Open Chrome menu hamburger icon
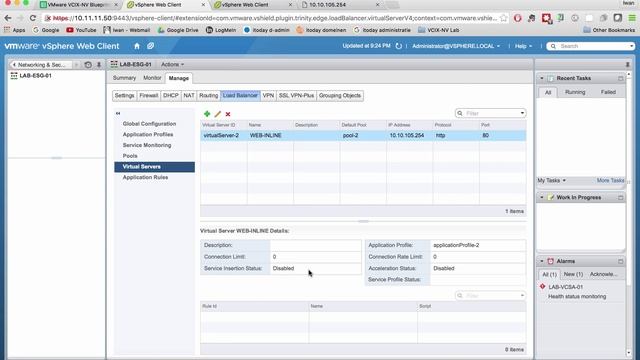The image size is (640, 360). [x=632, y=18]
